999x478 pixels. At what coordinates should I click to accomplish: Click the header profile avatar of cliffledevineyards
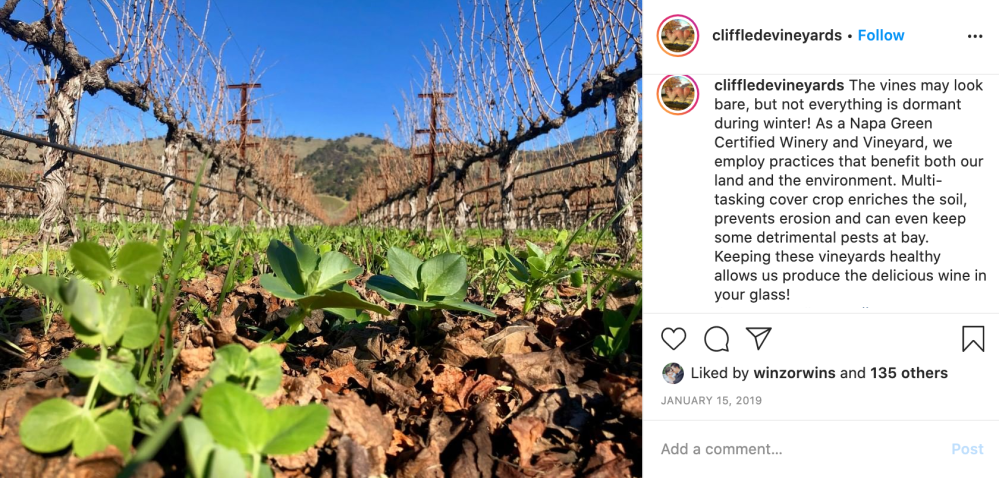678,36
